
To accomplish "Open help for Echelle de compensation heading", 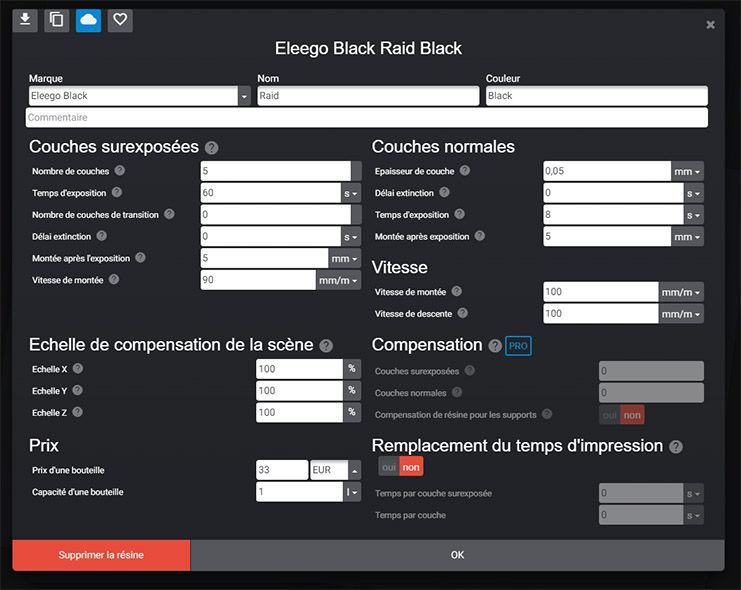I will tap(326, 346).
